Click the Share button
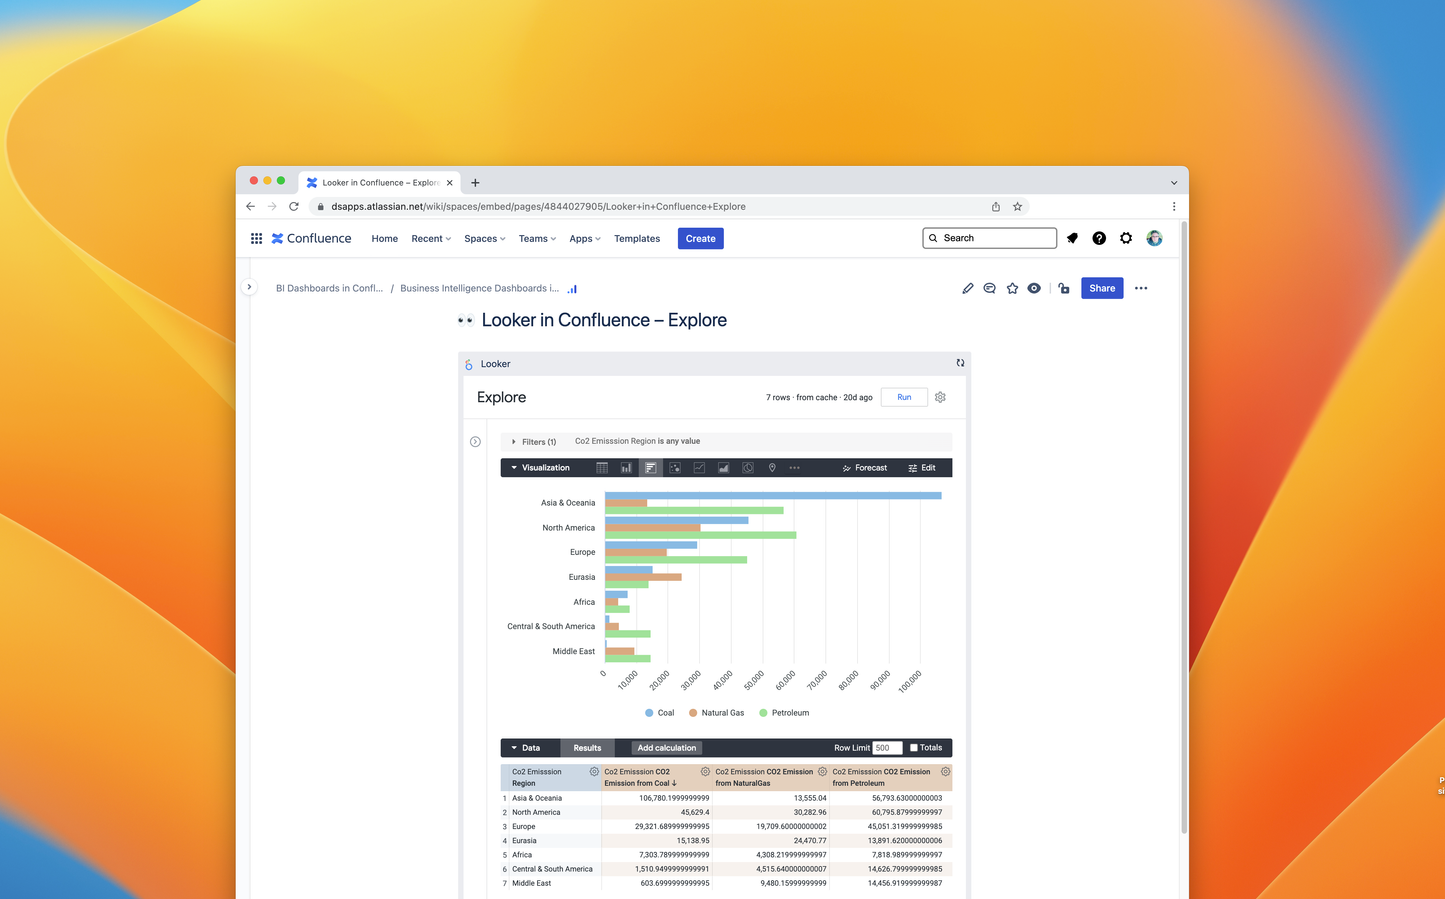Screen dimensions: 1445x899 tap(1102, 288)
